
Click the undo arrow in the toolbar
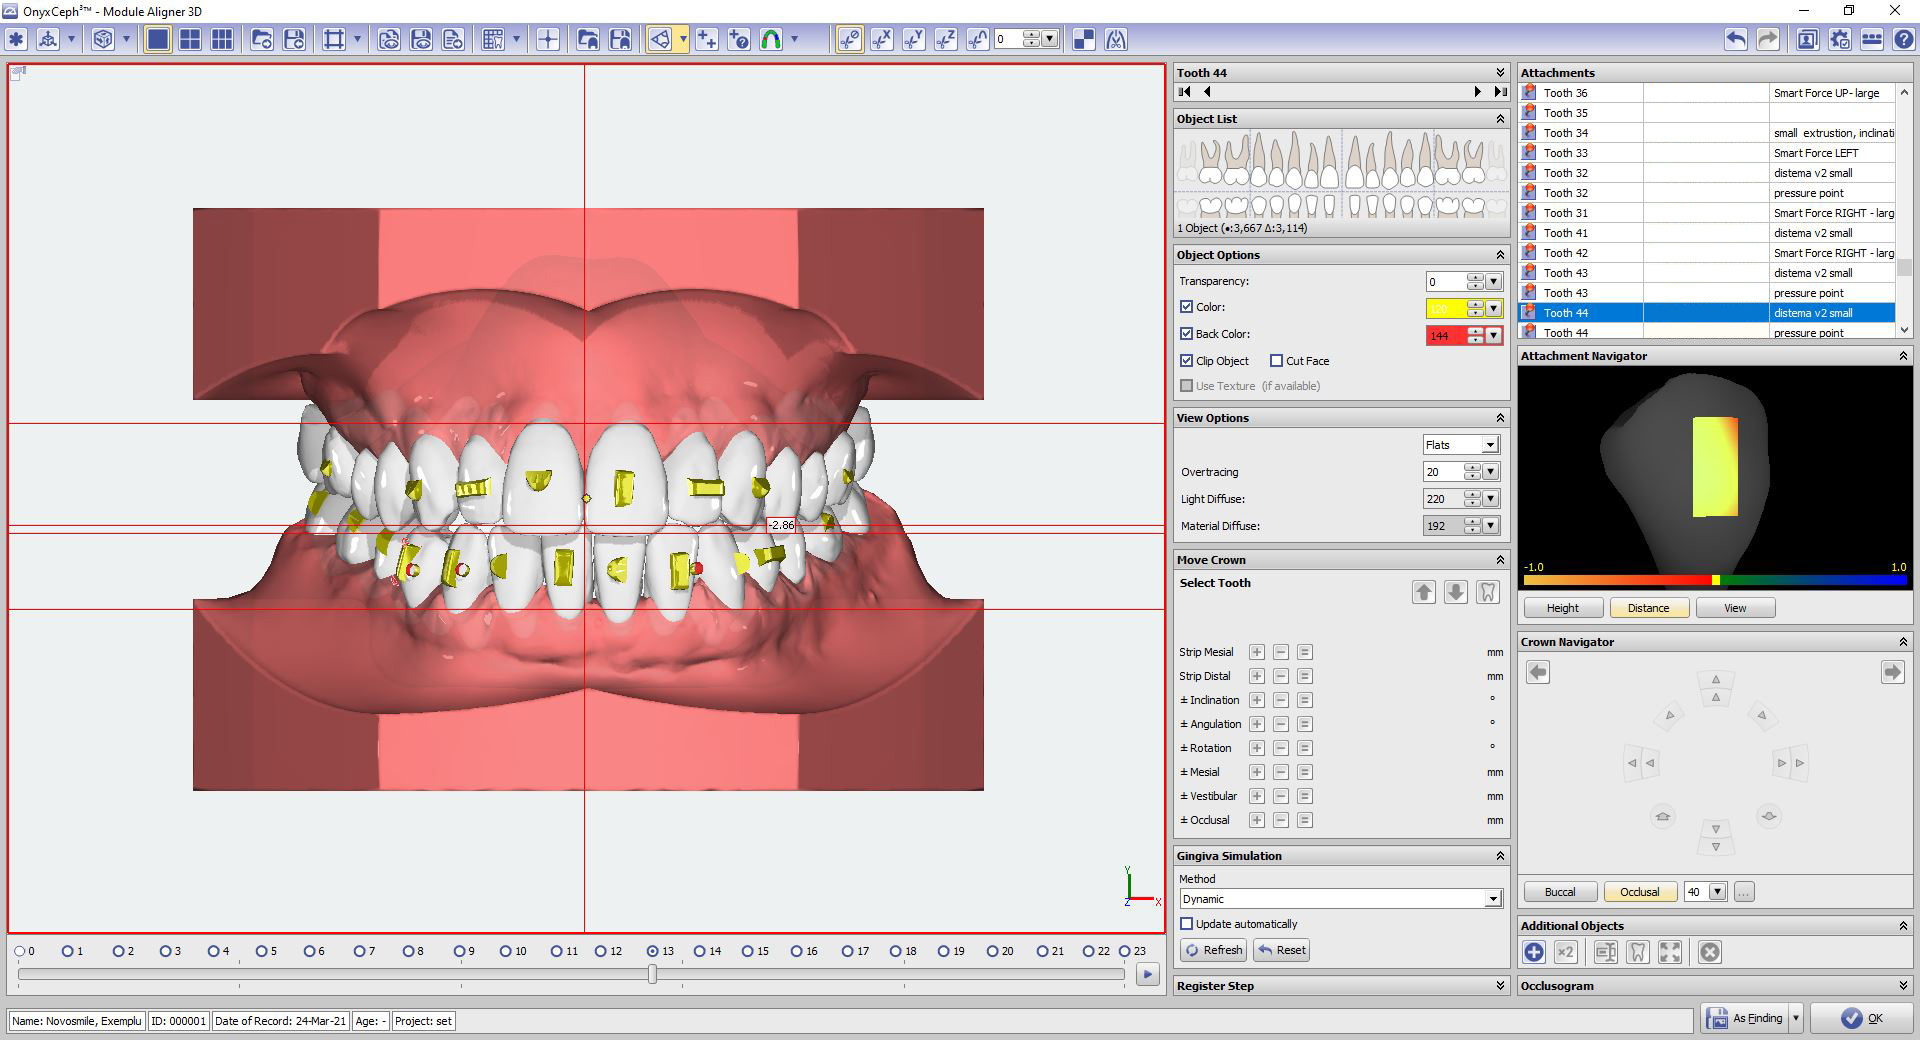click(1736, 39)
